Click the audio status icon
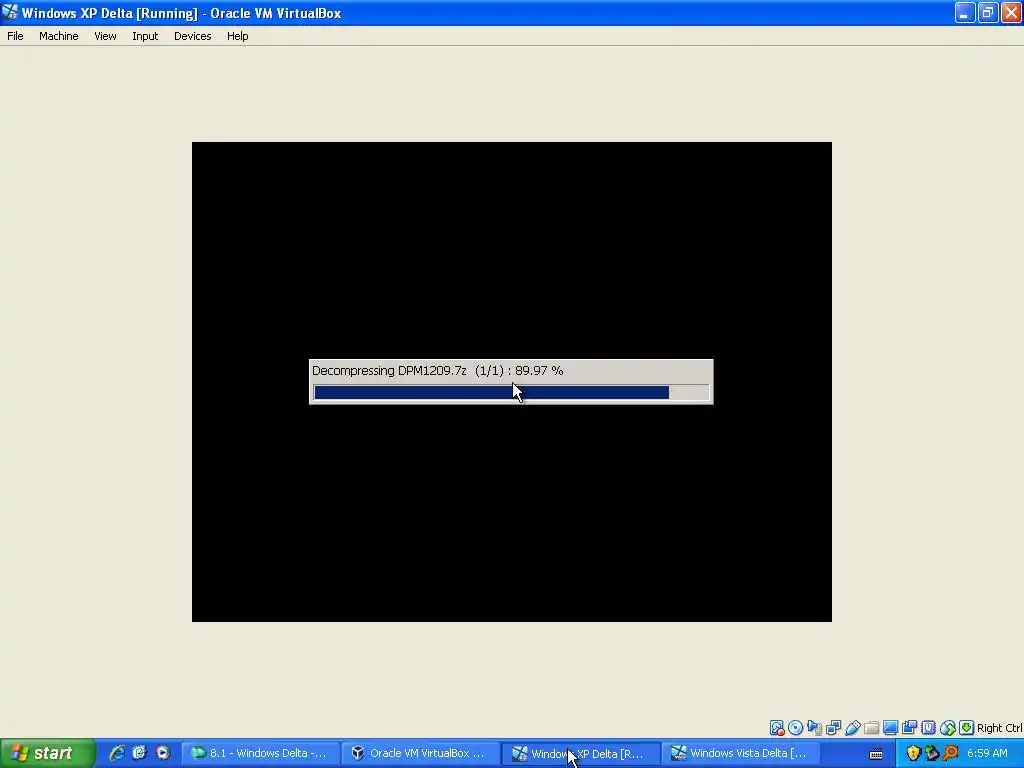The height and width of the screenshot is (768, 1024). tap(814, 728)
